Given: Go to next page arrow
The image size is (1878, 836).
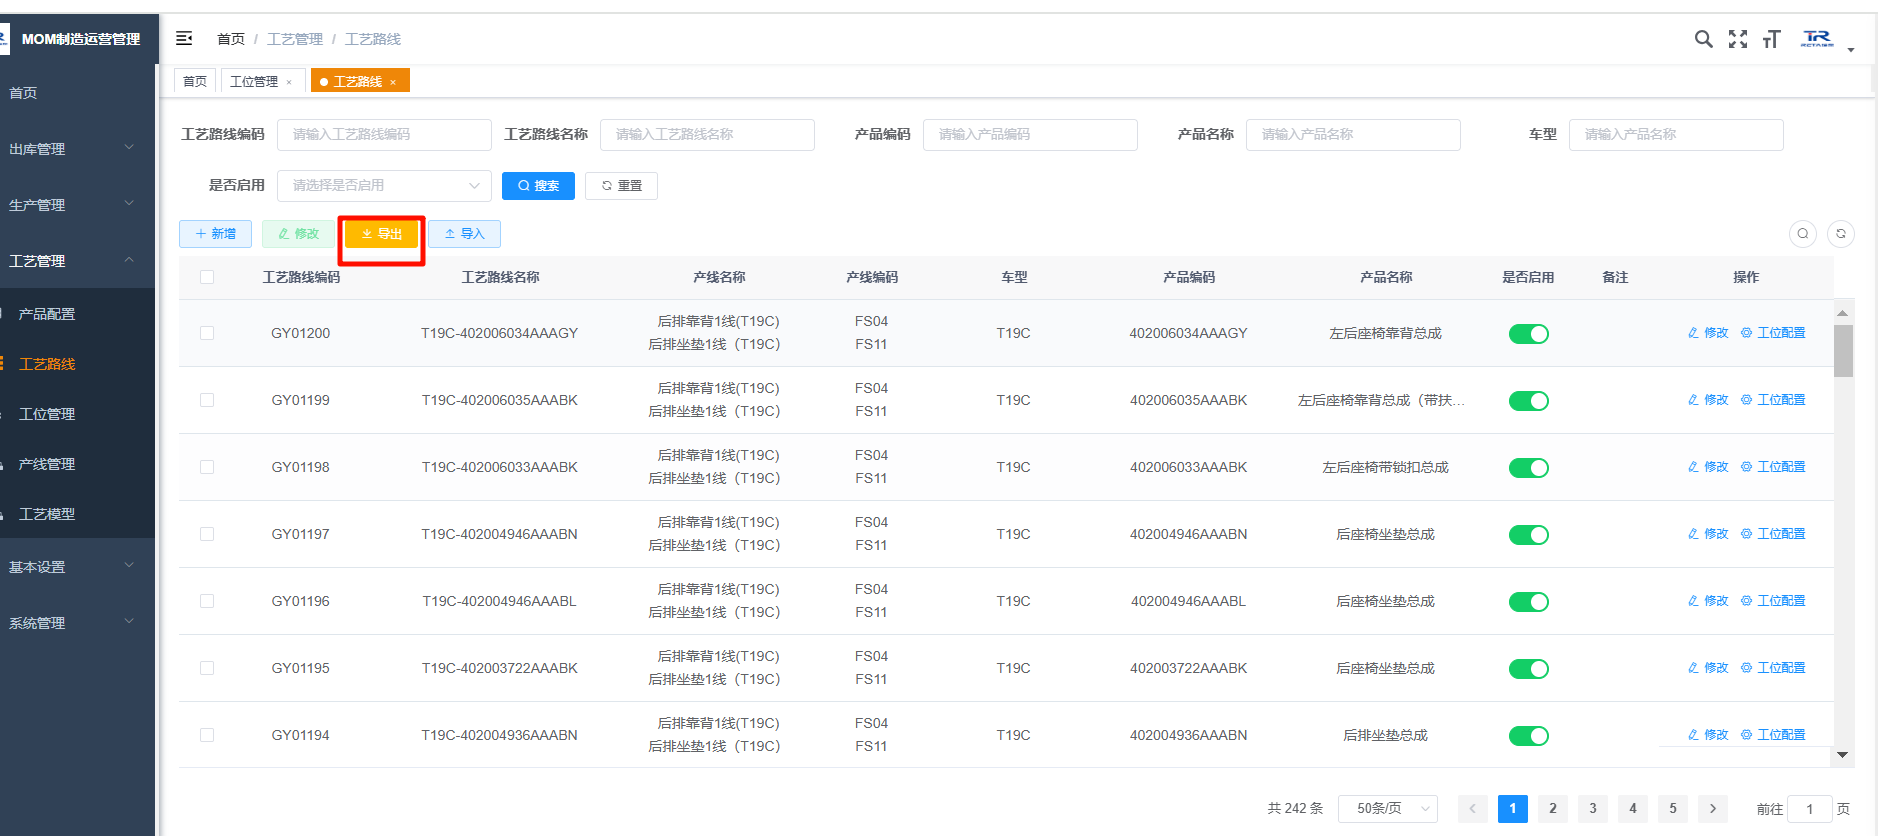Looking at the screenshot, I should (1713, 809).
